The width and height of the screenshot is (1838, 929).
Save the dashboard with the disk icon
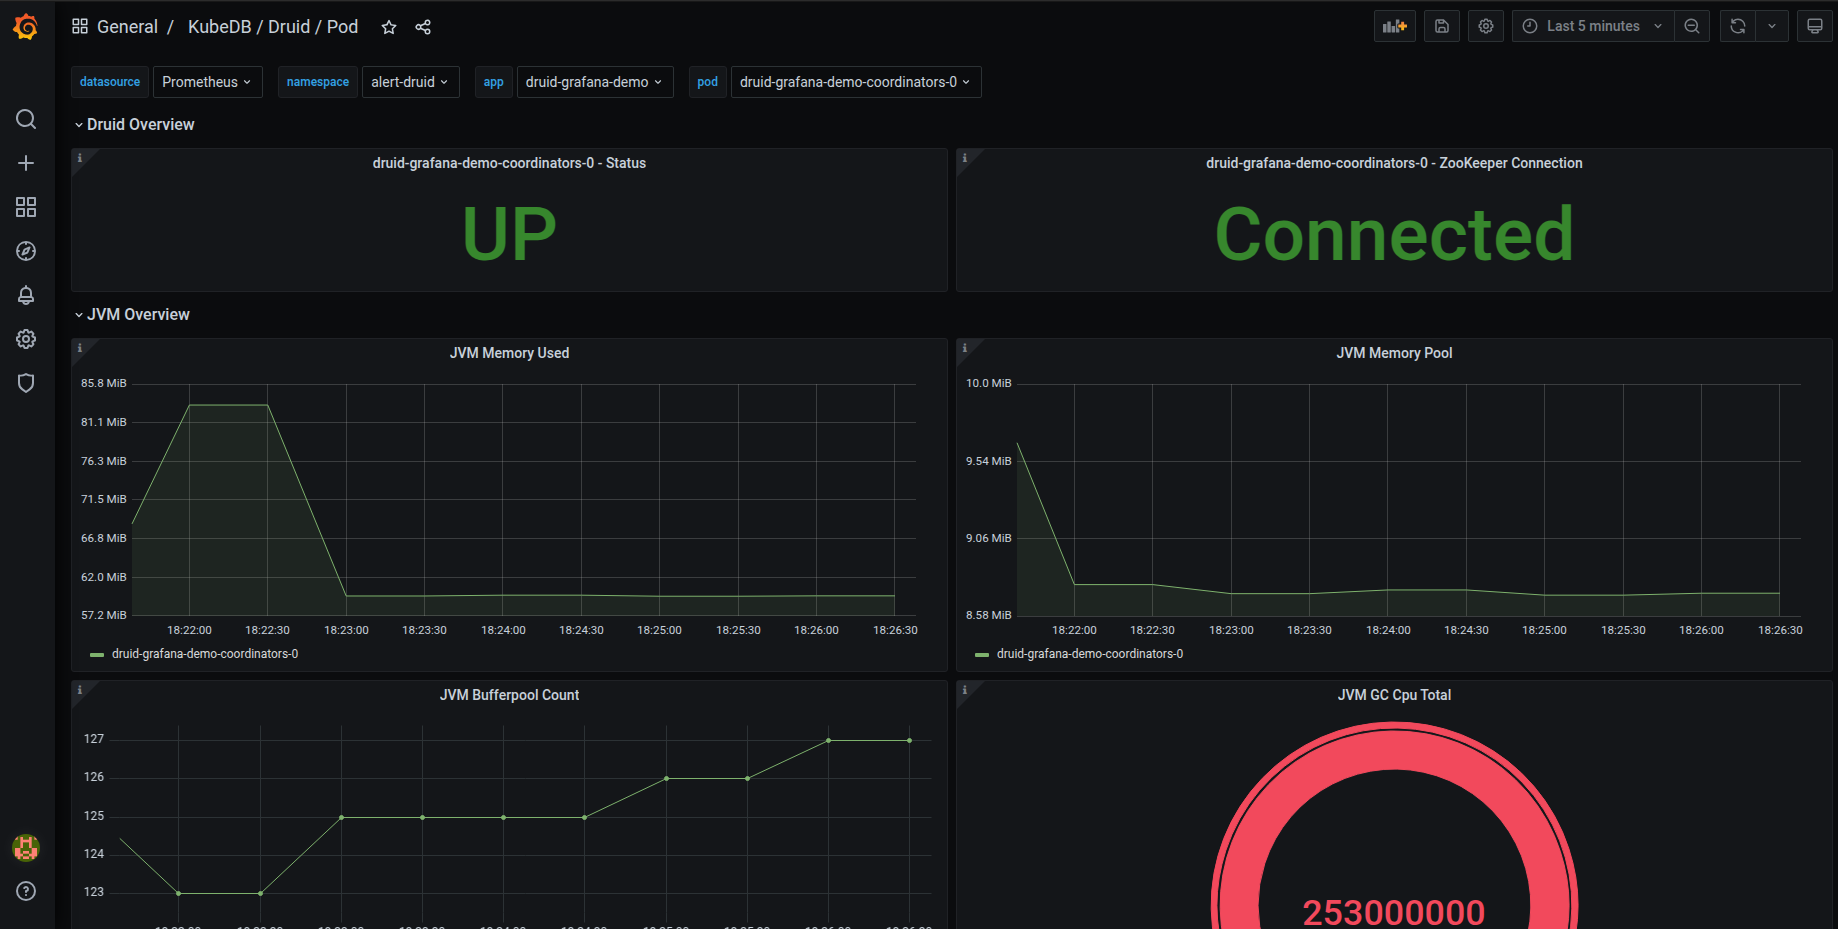1442,26
